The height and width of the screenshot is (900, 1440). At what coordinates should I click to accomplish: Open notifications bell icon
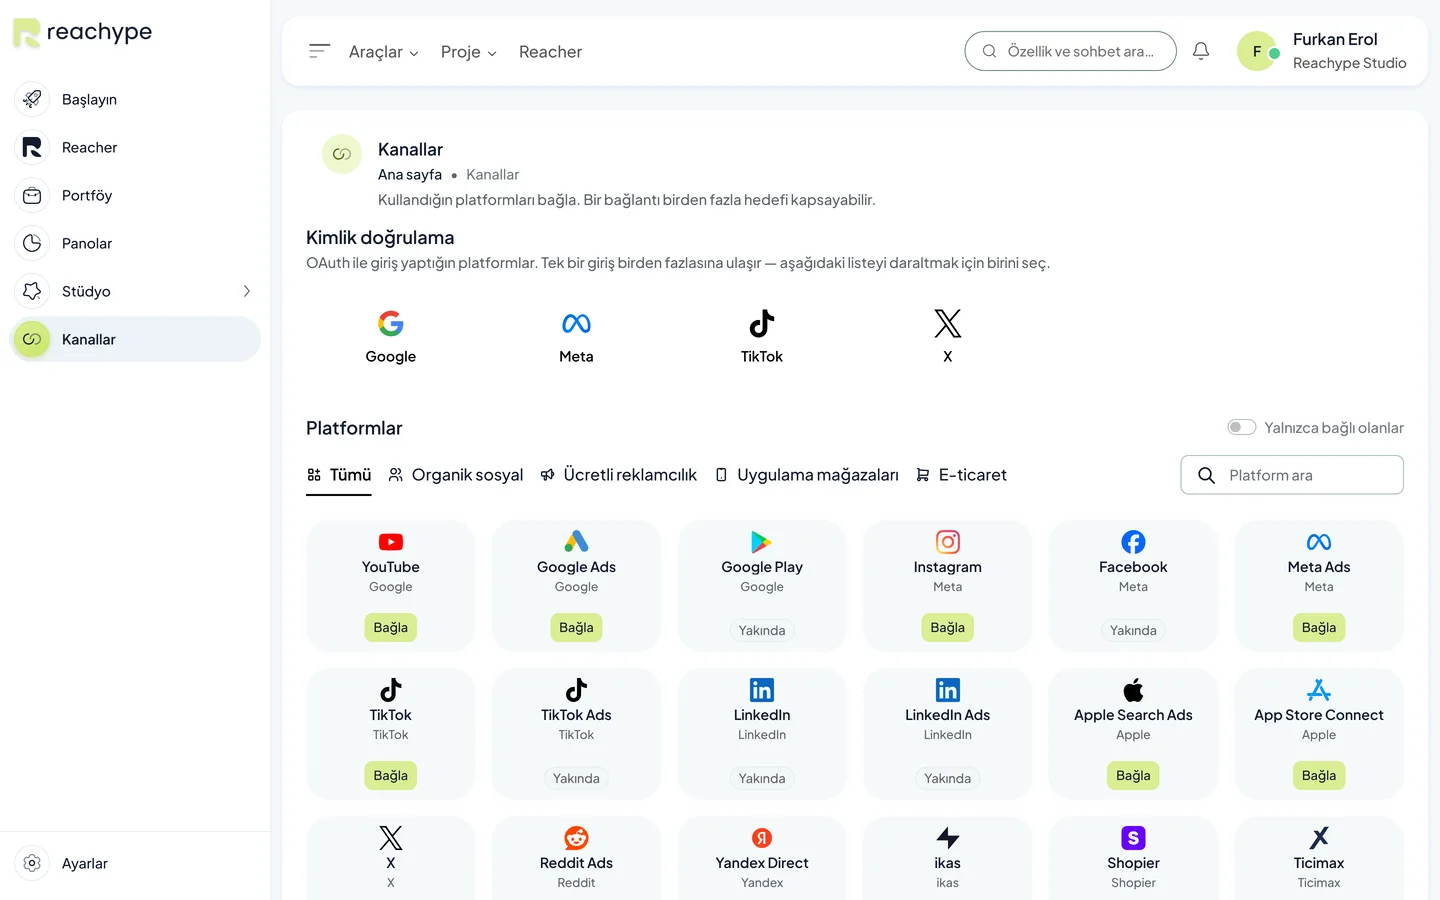[x=1201, y=51]
